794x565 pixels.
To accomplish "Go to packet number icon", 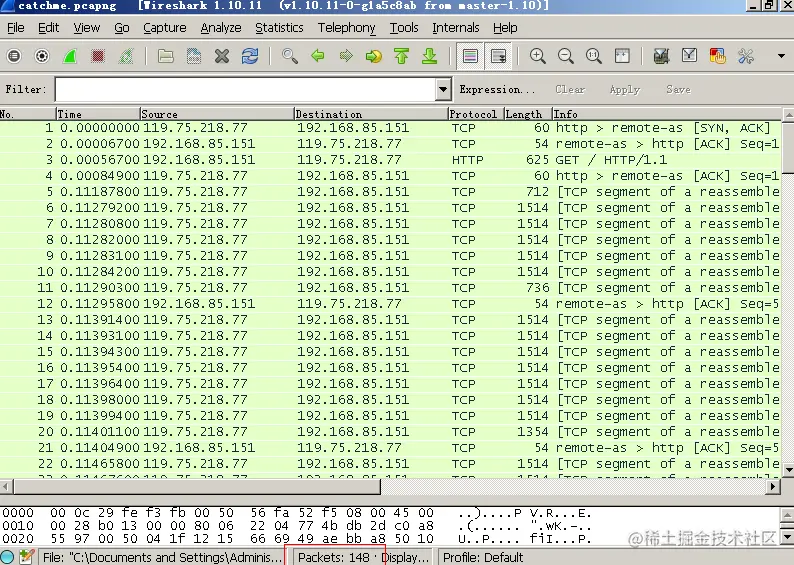I will [x=374, y=56].
